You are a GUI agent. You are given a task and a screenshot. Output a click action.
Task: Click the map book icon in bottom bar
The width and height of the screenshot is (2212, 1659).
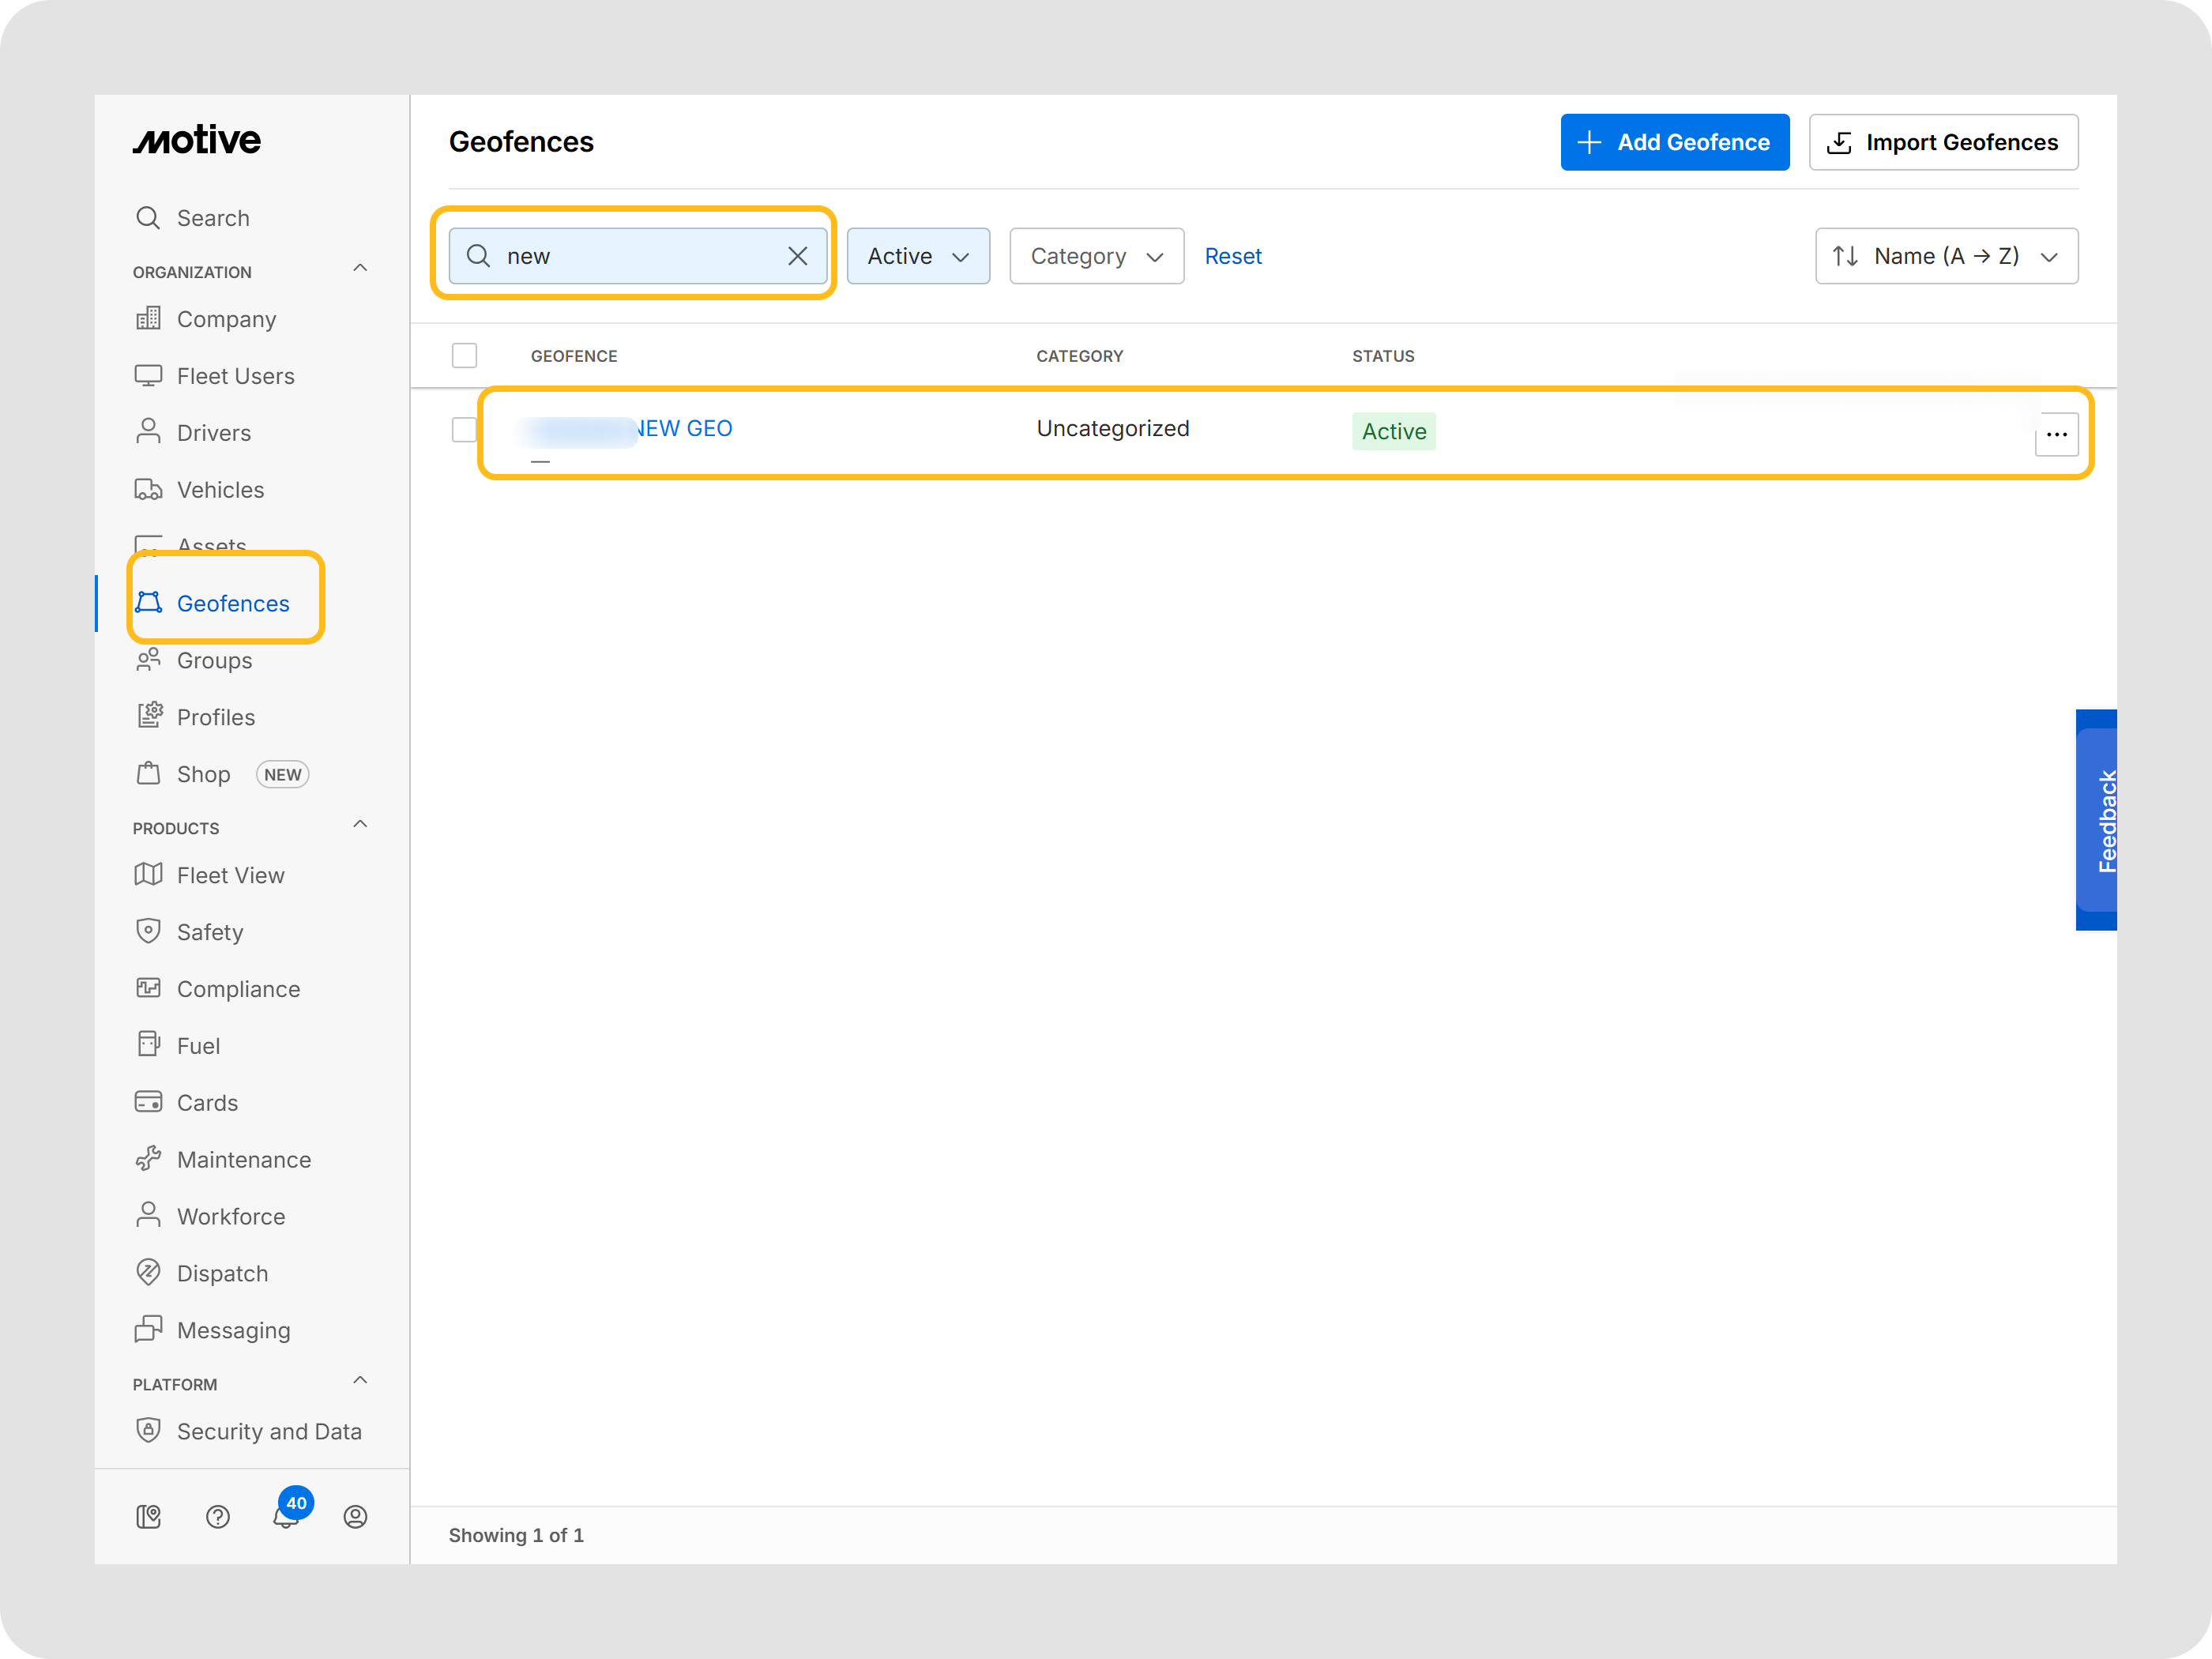pos(148,1517)
